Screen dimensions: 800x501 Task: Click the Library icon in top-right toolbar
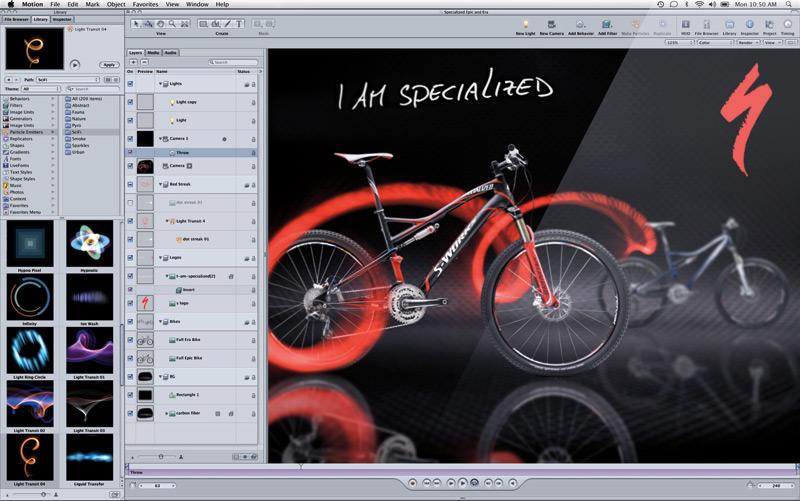click(x=730, y=24)
